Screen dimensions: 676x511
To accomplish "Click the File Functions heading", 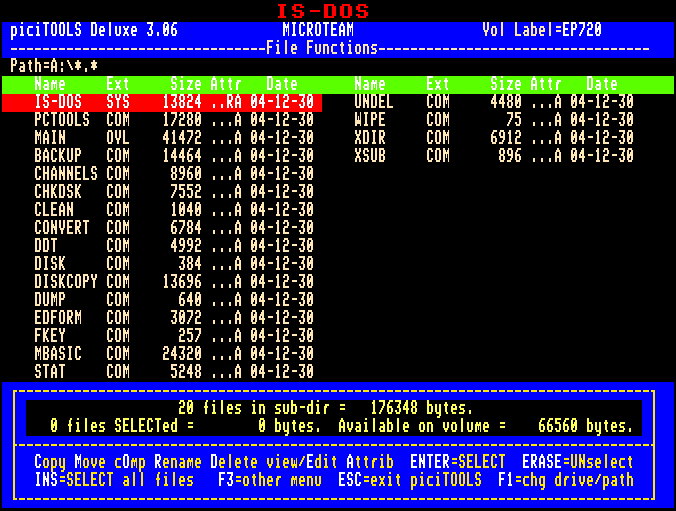I will click(322, 48).
